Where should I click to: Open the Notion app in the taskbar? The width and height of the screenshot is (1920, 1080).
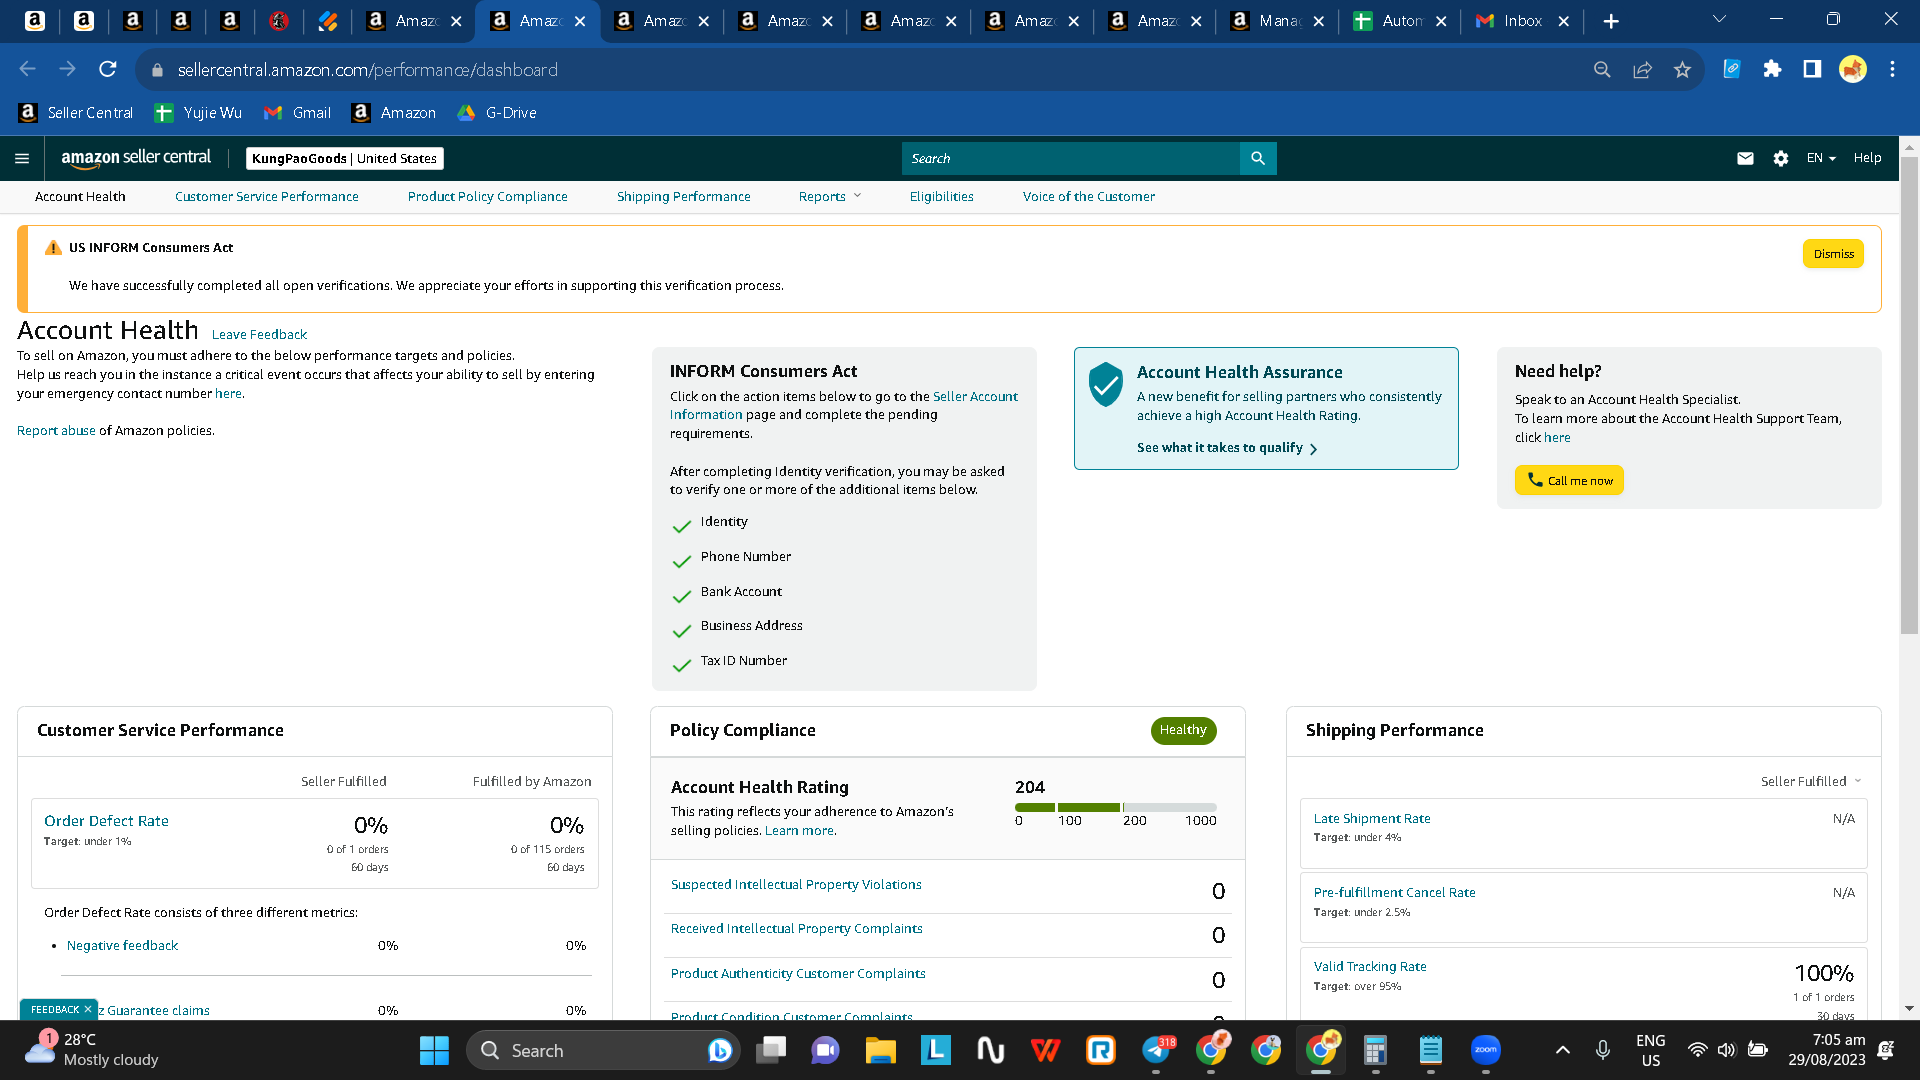pos(990,1050)
